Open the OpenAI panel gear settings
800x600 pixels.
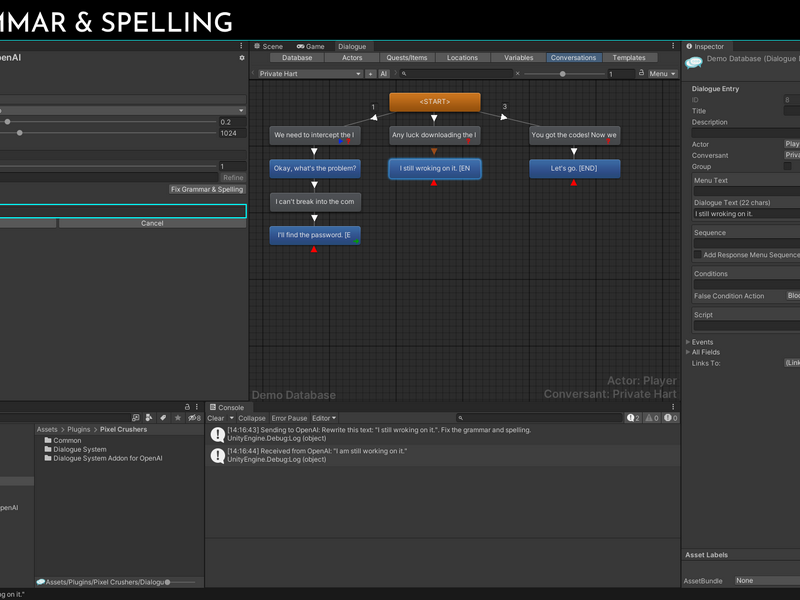point(242,58)
